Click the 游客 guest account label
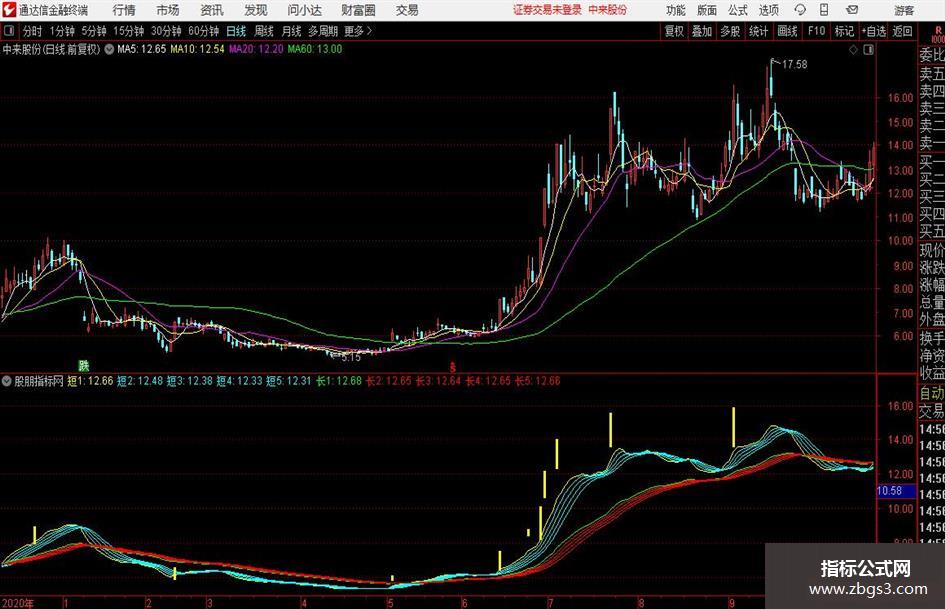 (904, 10)
